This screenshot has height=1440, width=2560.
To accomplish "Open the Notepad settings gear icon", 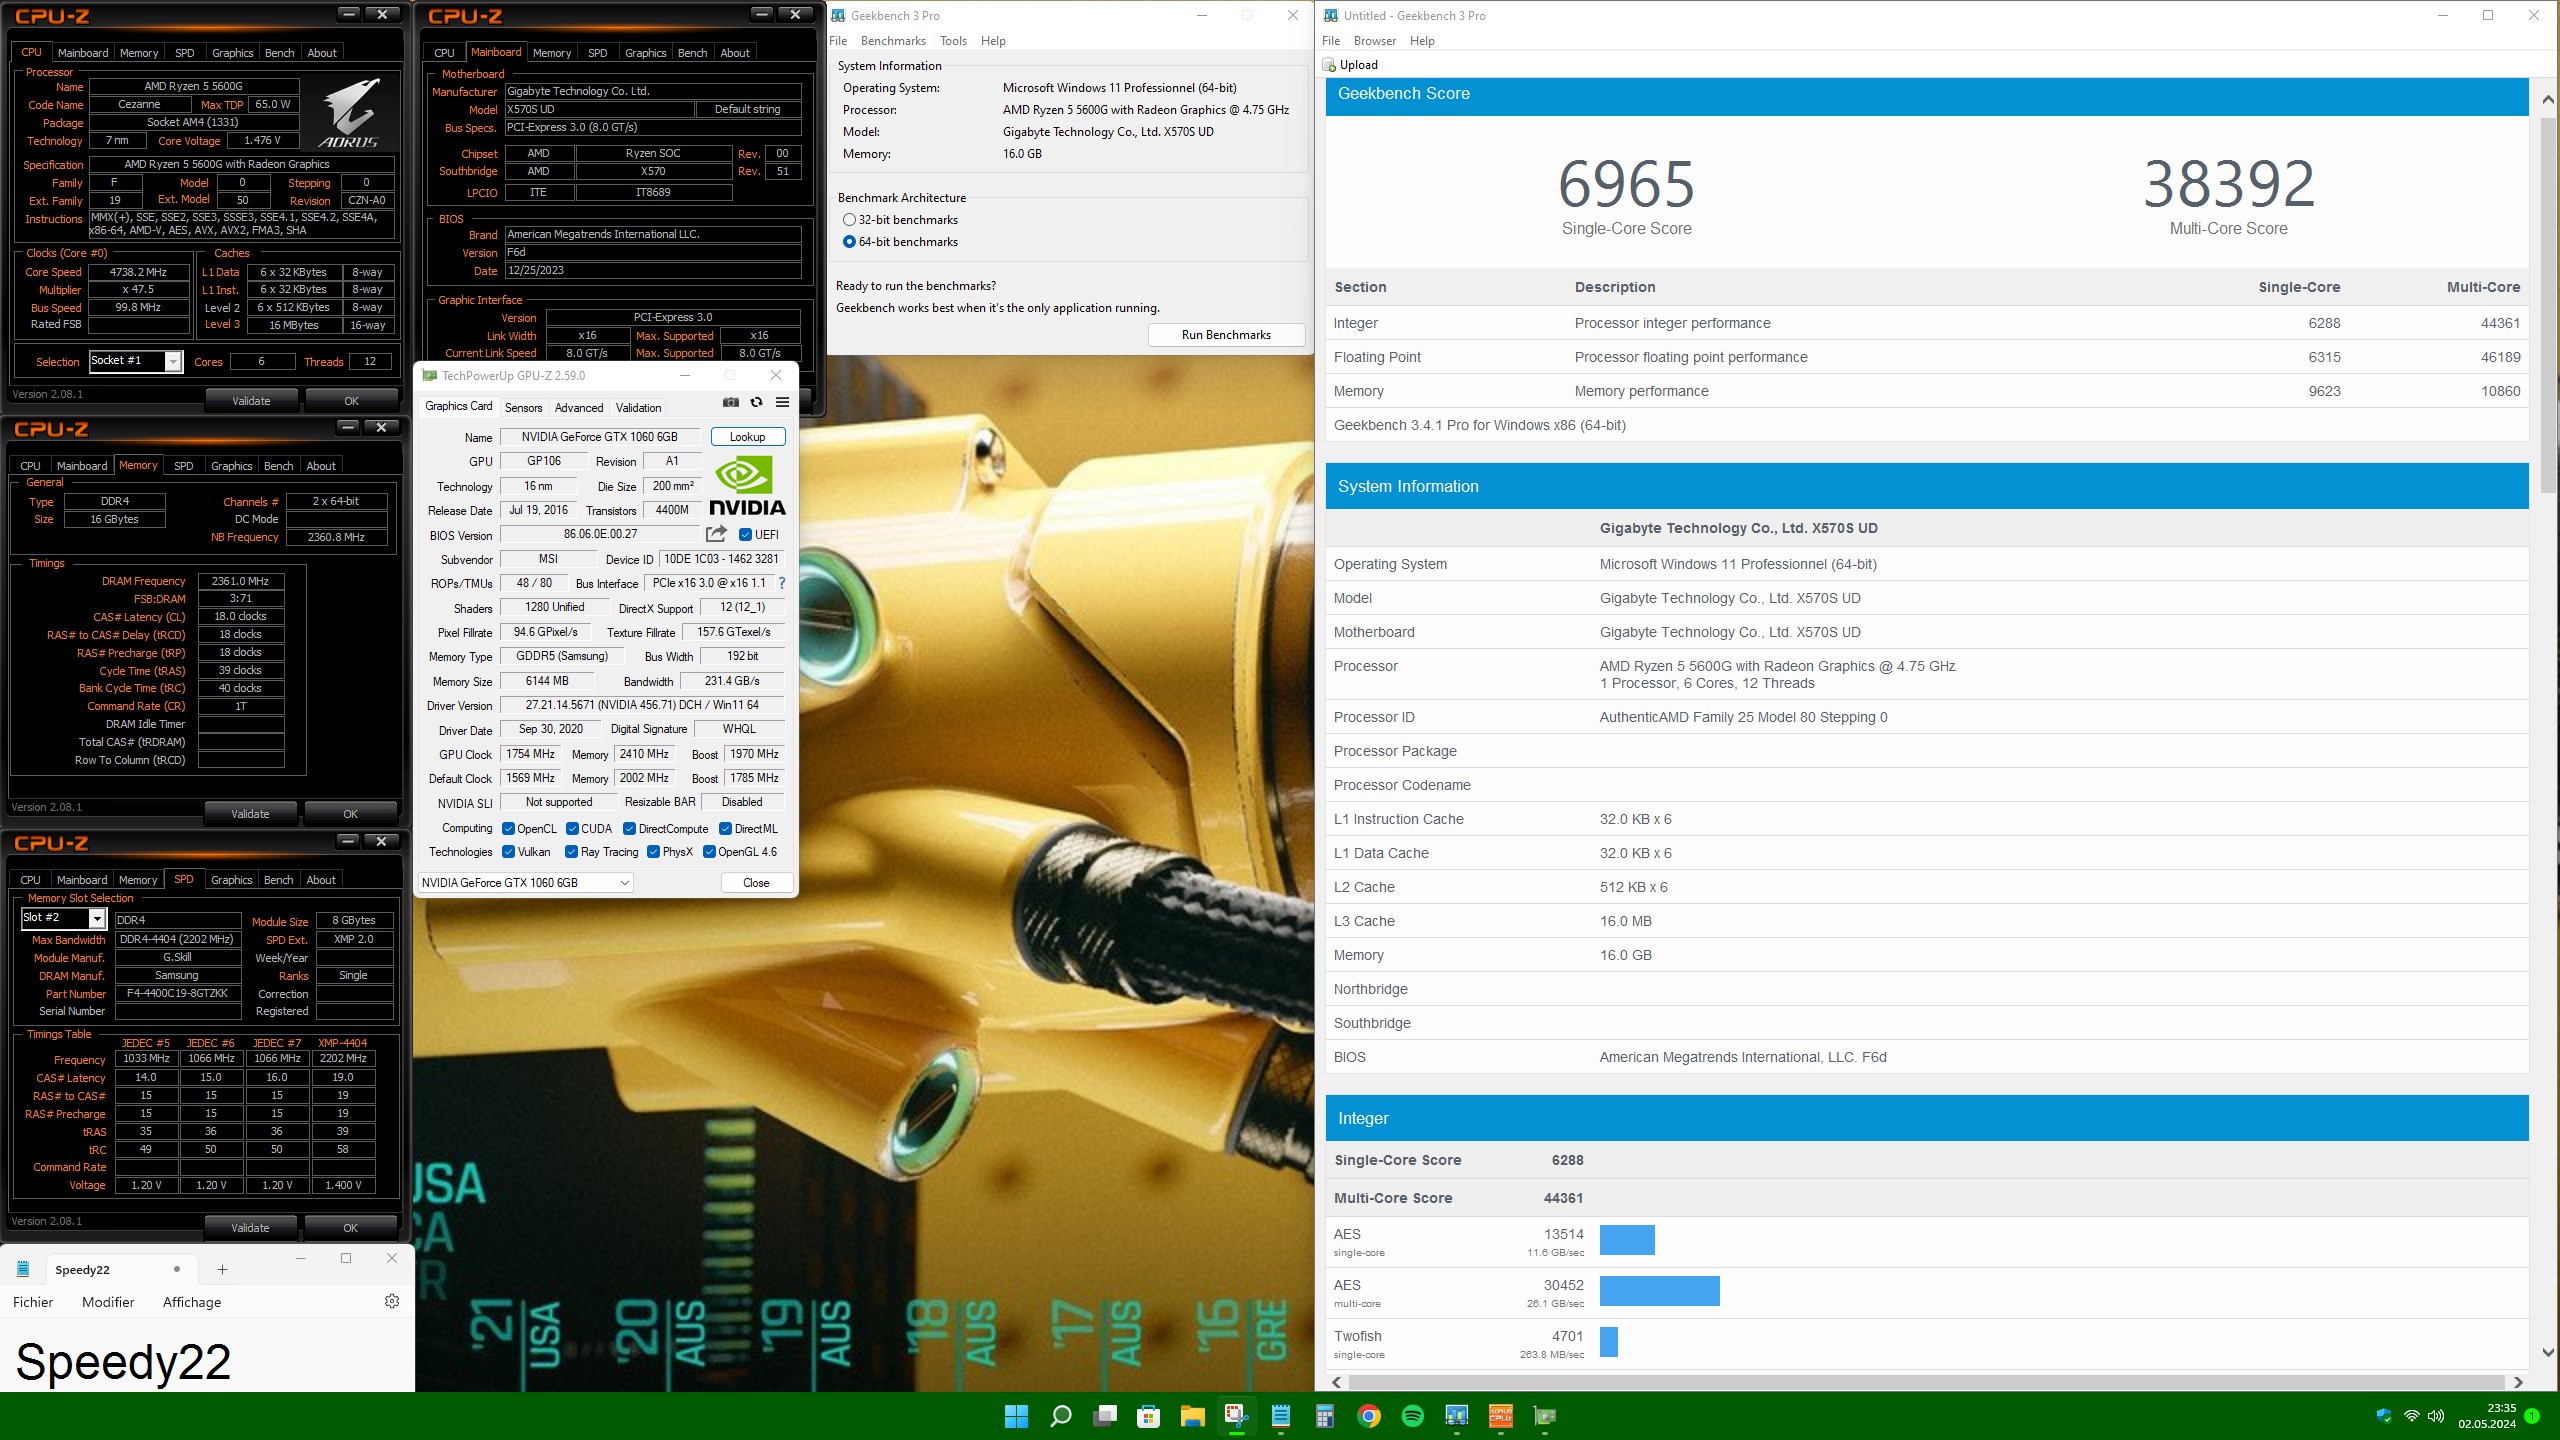I will [392, 1300].
